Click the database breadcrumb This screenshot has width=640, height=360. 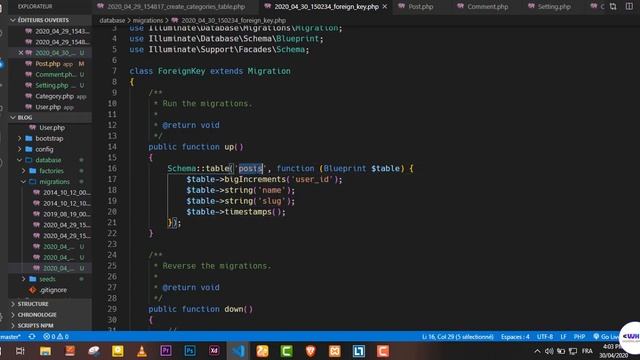coord(112,20)
